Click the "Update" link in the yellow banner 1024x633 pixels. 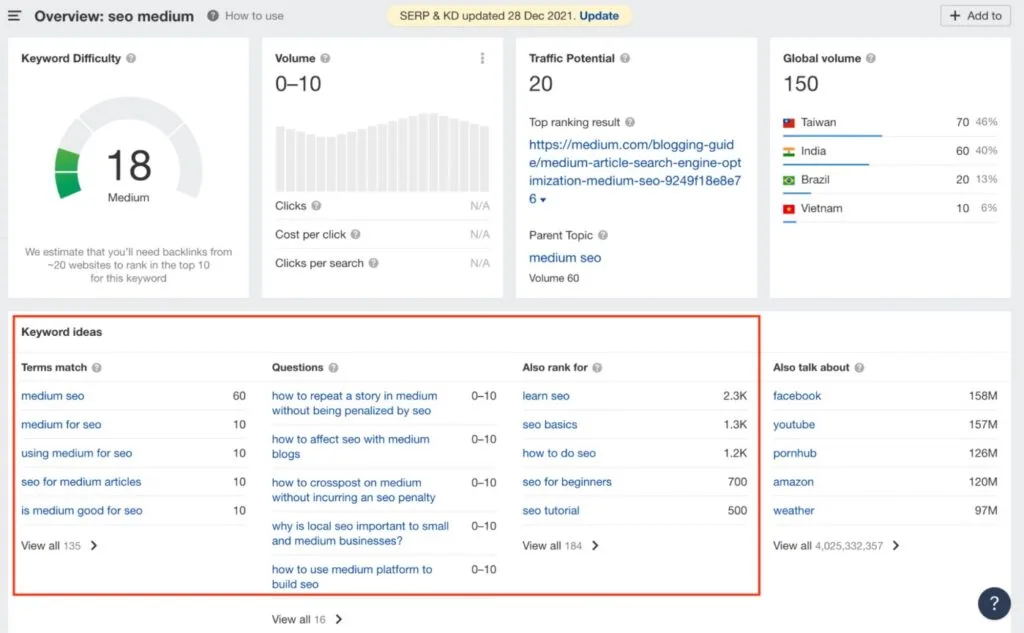tap(601, 16)
